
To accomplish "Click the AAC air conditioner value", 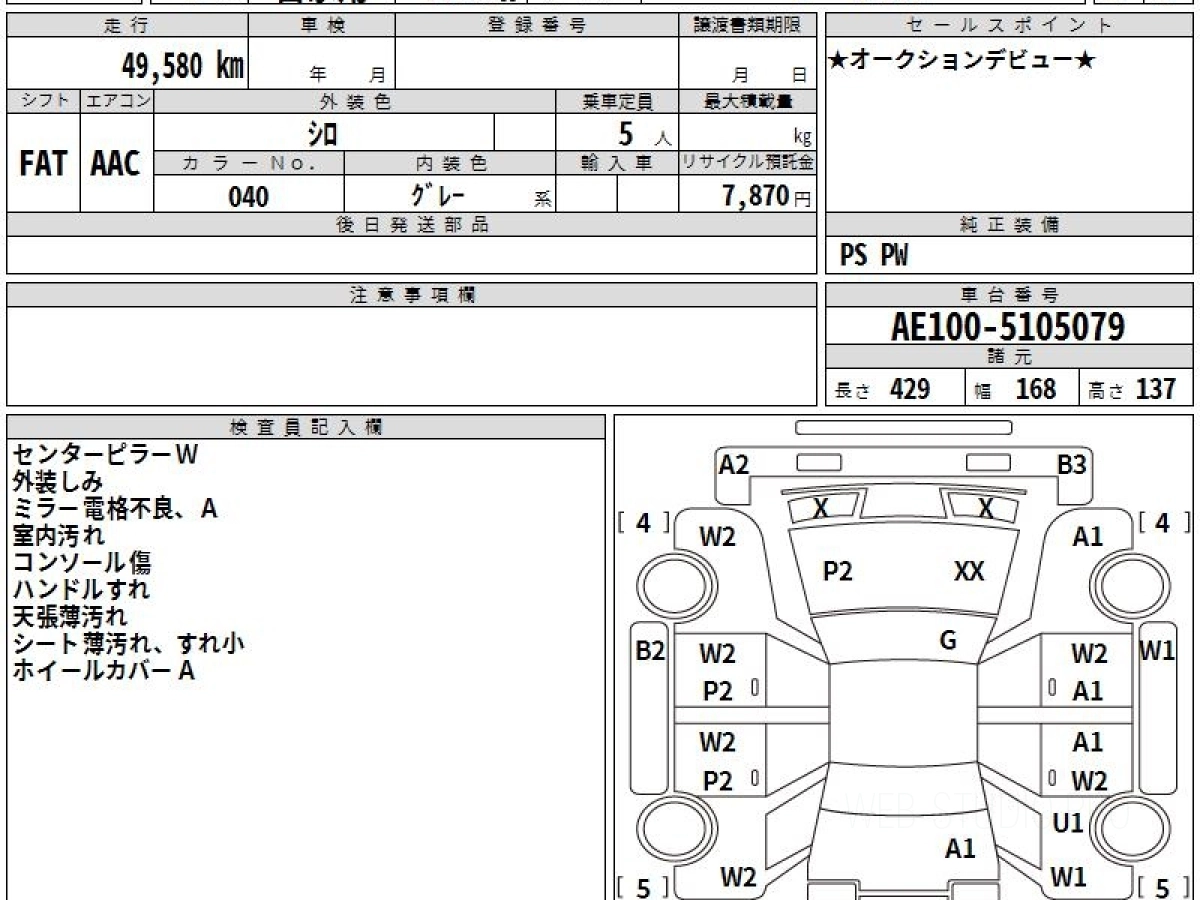I will tap(116, 164).
